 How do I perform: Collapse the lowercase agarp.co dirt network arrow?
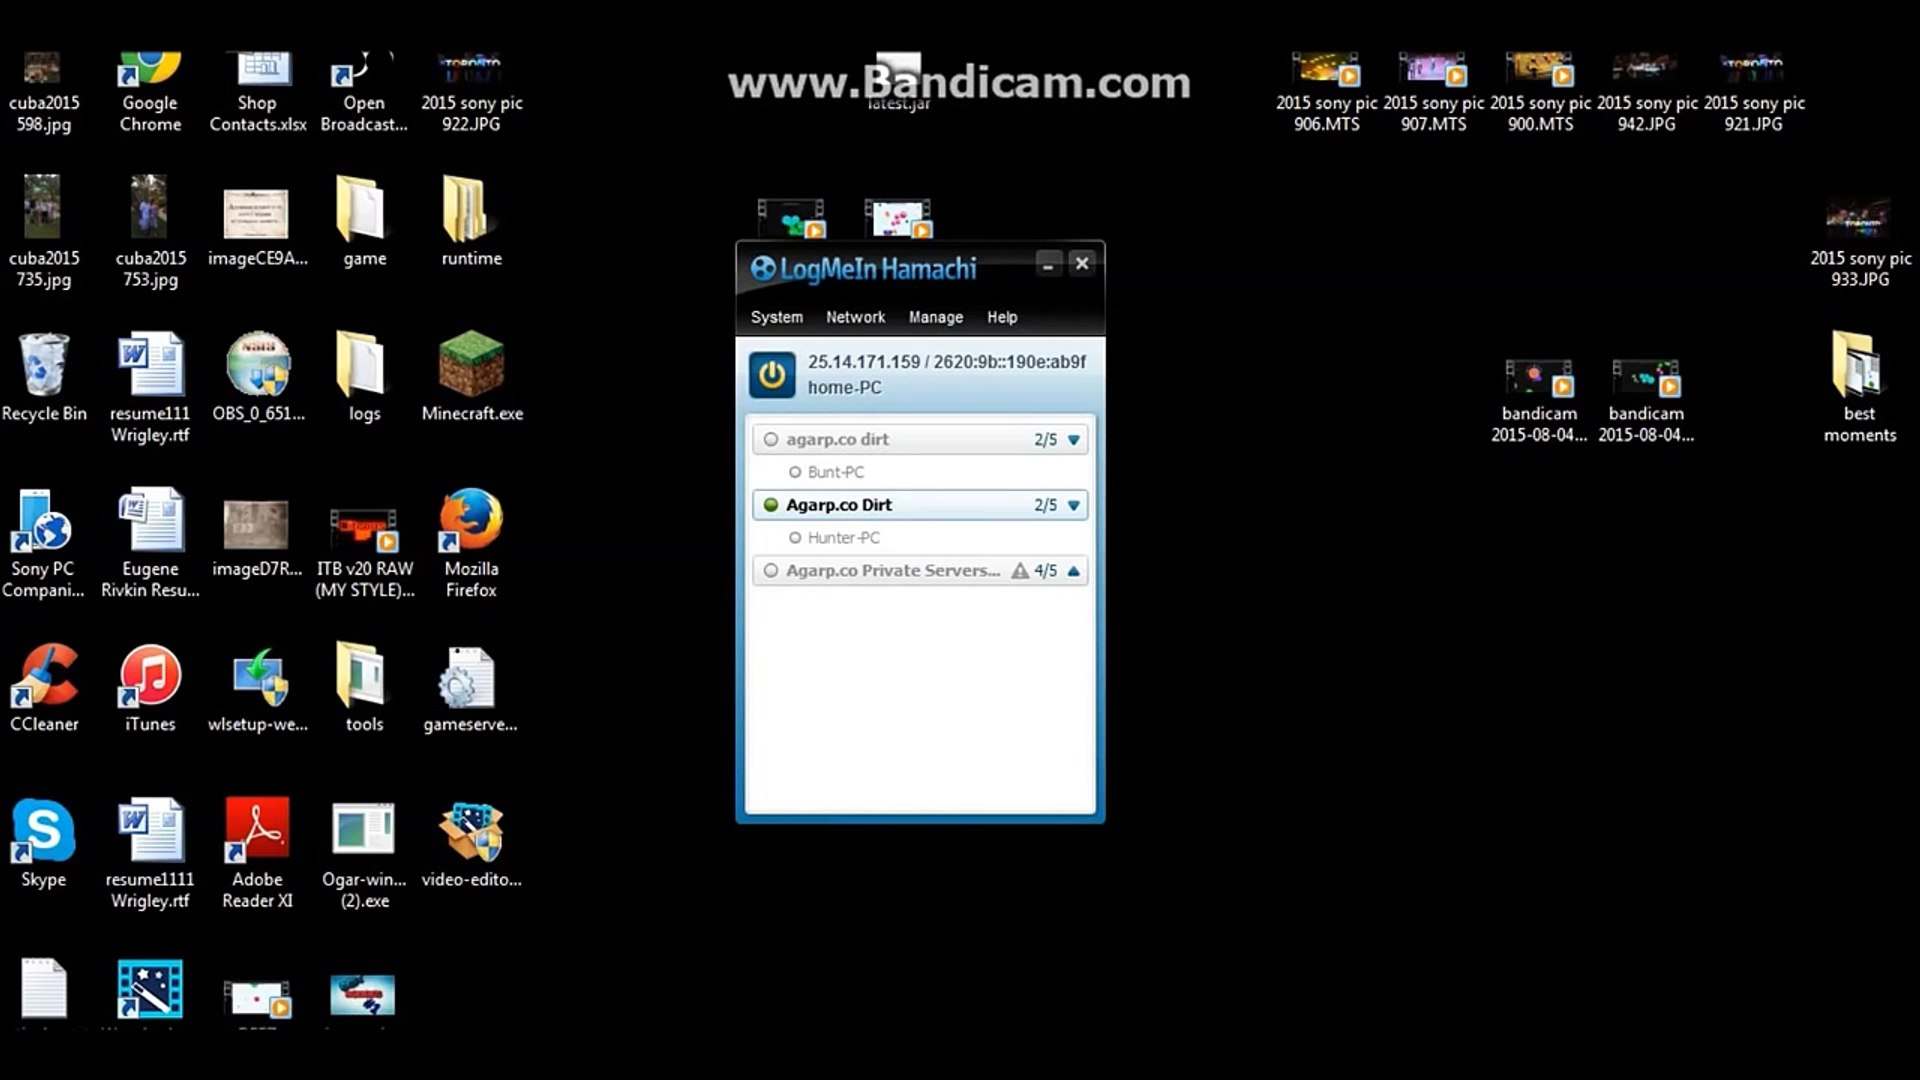(x=1074, y=440)
